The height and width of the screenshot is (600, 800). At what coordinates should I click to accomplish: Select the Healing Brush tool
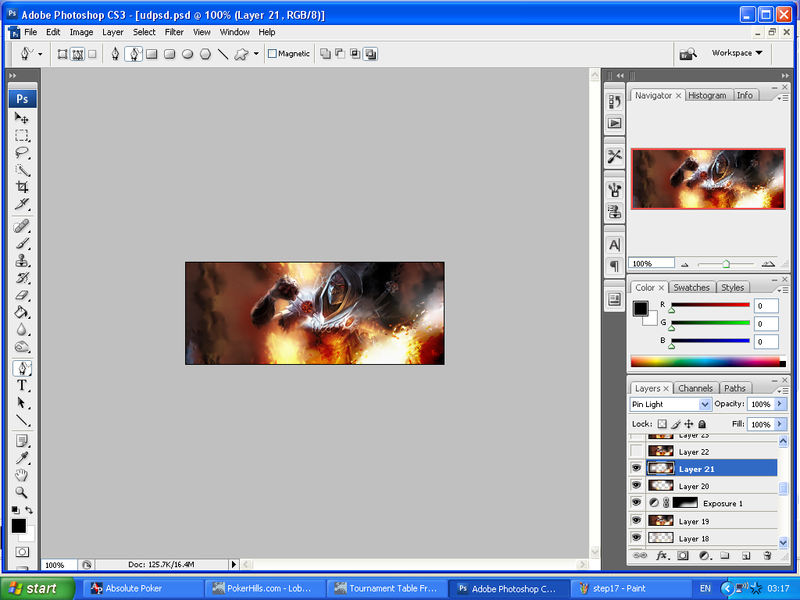coord(21,226)
